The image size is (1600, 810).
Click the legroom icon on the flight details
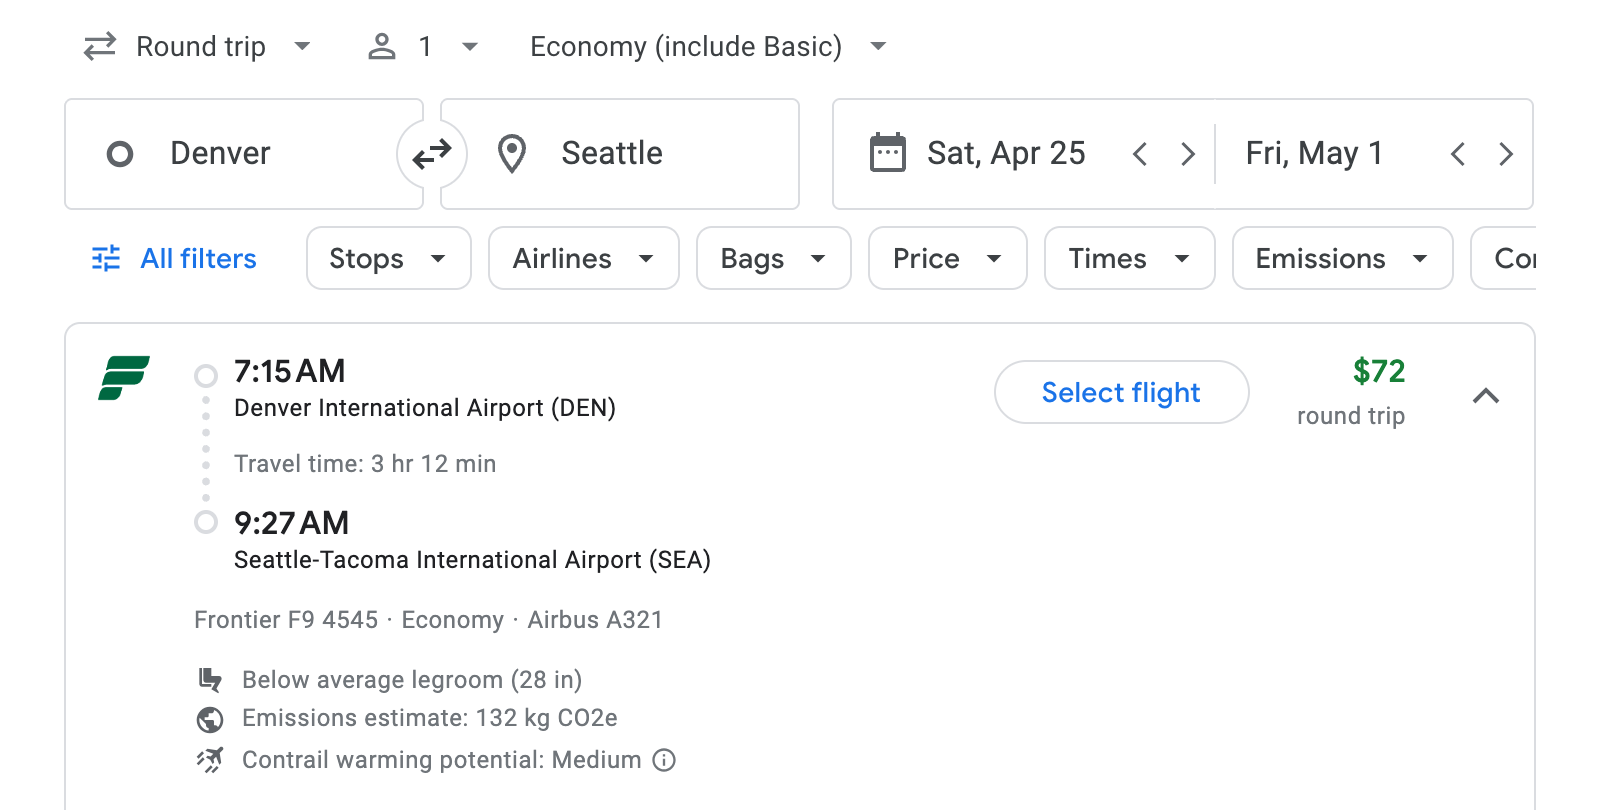coord(210,679)
